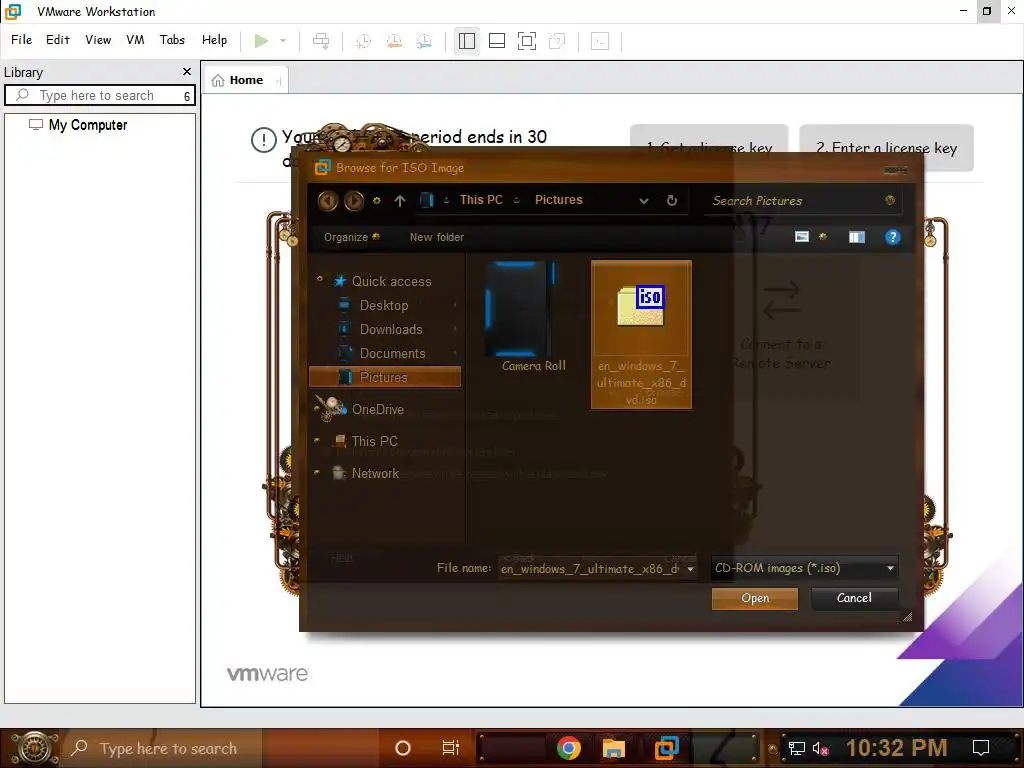Open File name combo box dropdown
Image resolution: width=1024 pixels, height=768 pixels.
point(690,569)
